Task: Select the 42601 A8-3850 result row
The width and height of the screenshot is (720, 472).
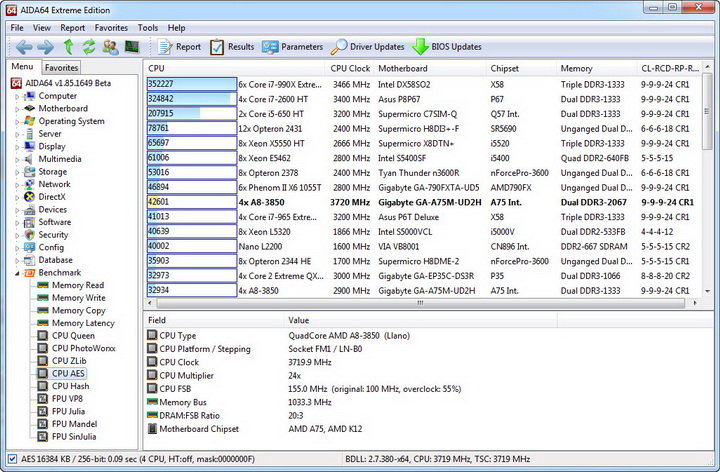Action: pos(422,202)
